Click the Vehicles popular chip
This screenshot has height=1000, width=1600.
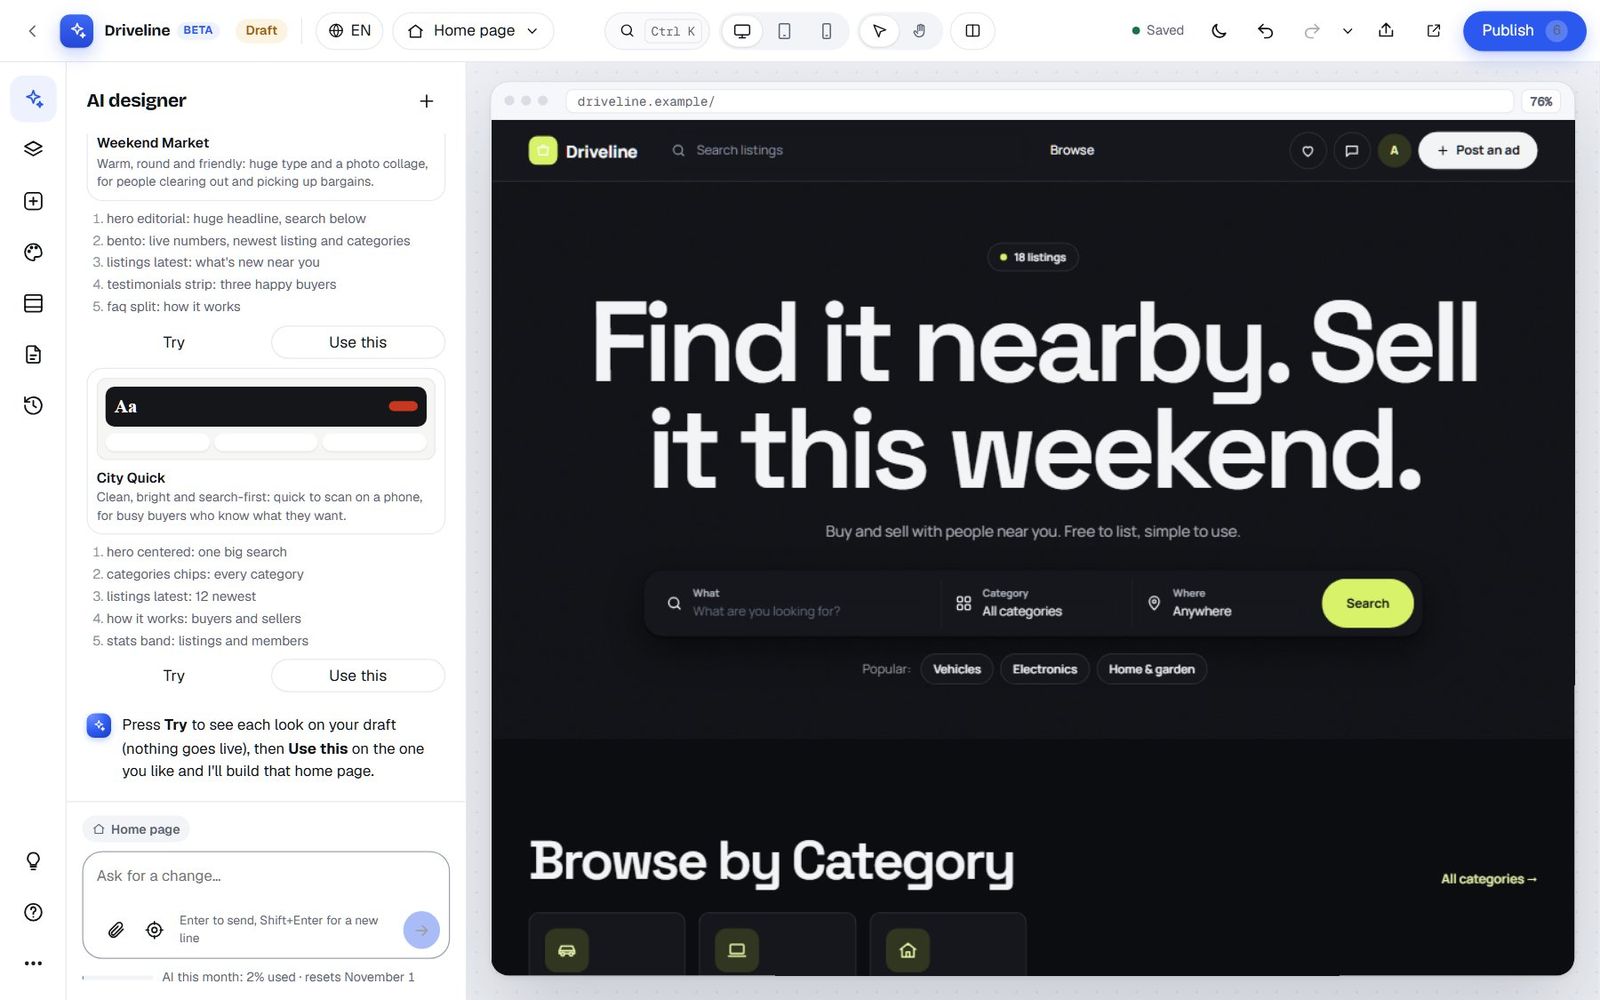[957, 669]
